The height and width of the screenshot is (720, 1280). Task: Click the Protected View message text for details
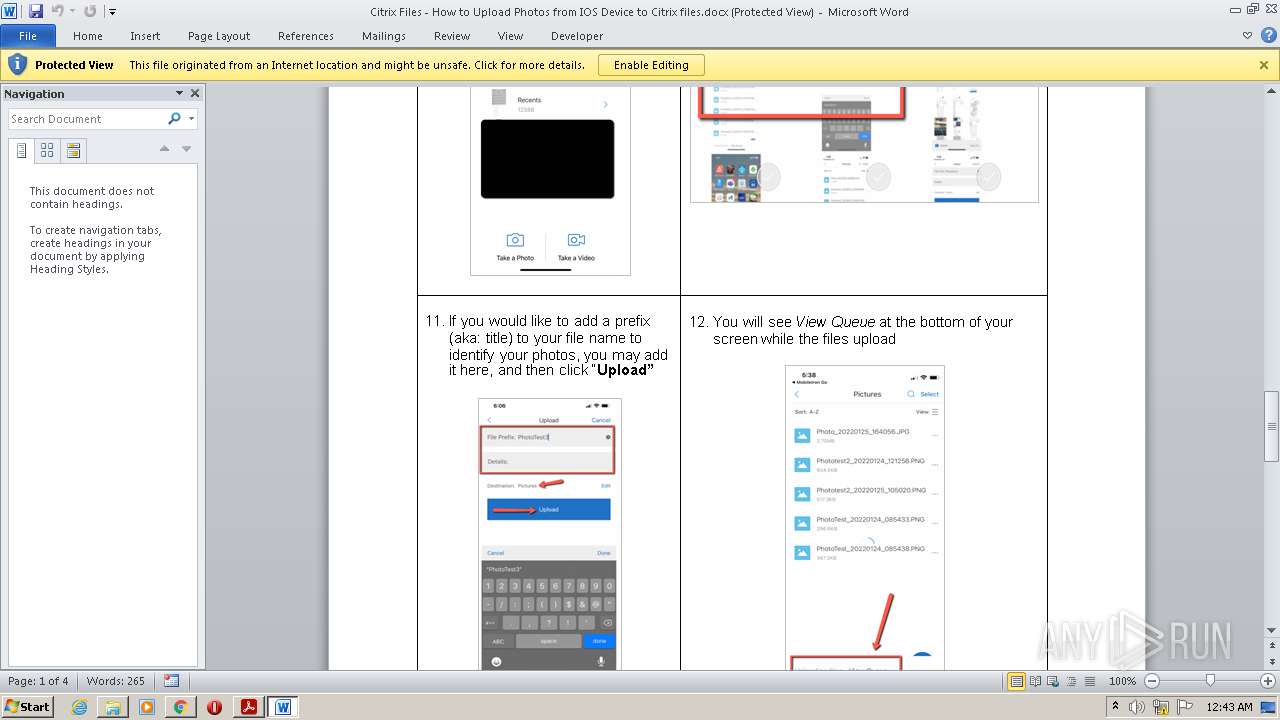[x=357, y=65]
